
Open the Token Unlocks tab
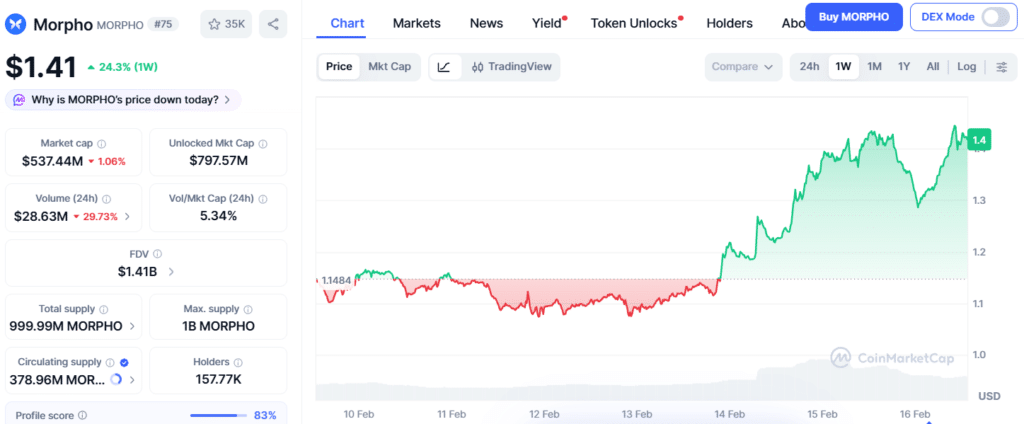pos(634,24)
